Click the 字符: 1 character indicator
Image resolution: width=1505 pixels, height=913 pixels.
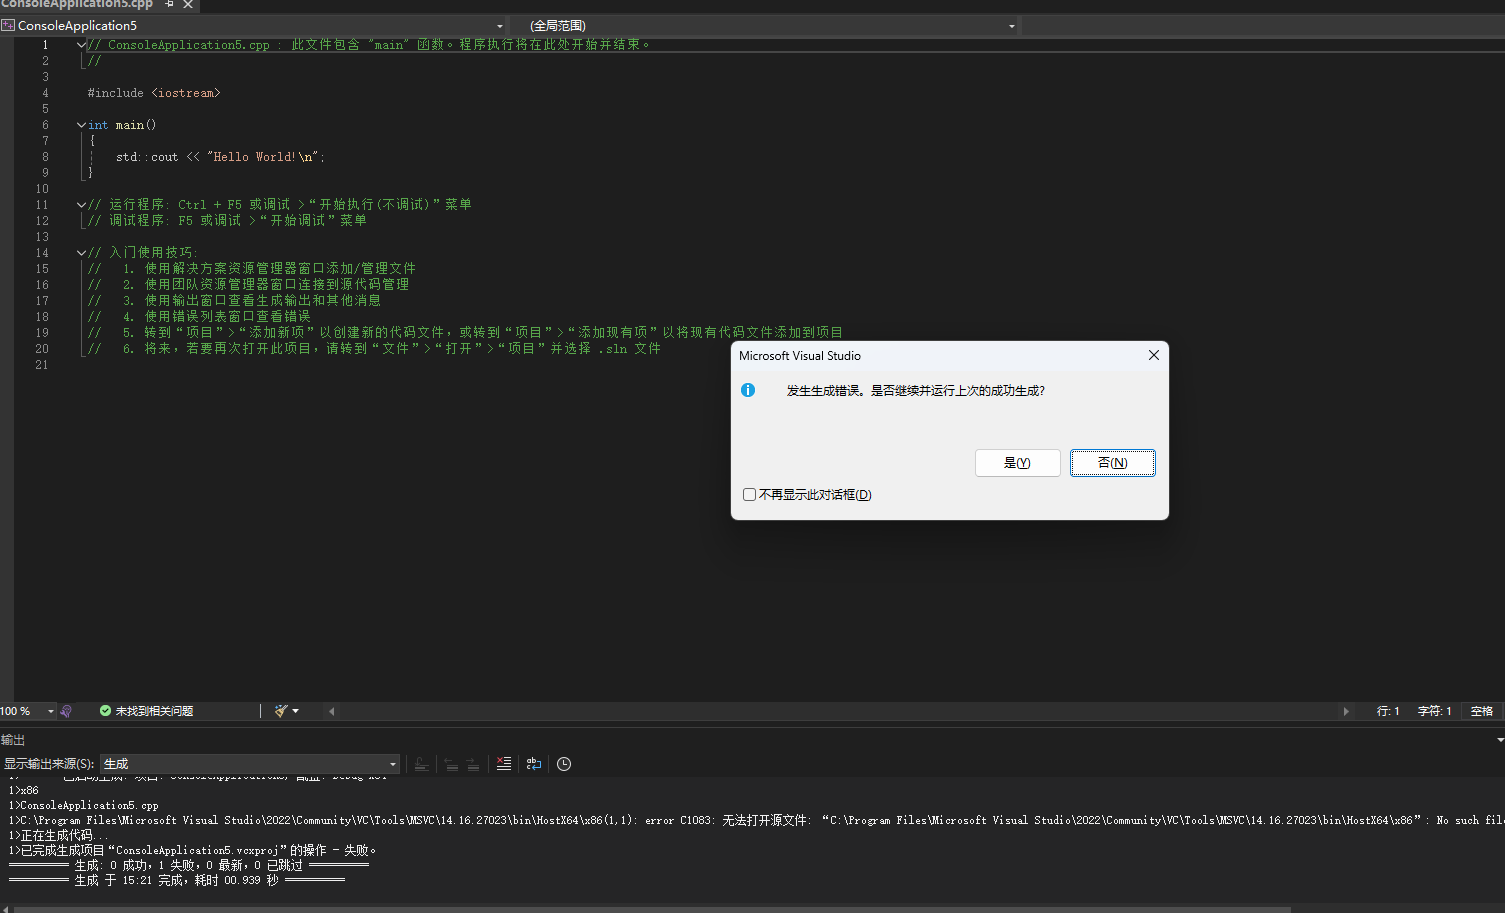1434,711
